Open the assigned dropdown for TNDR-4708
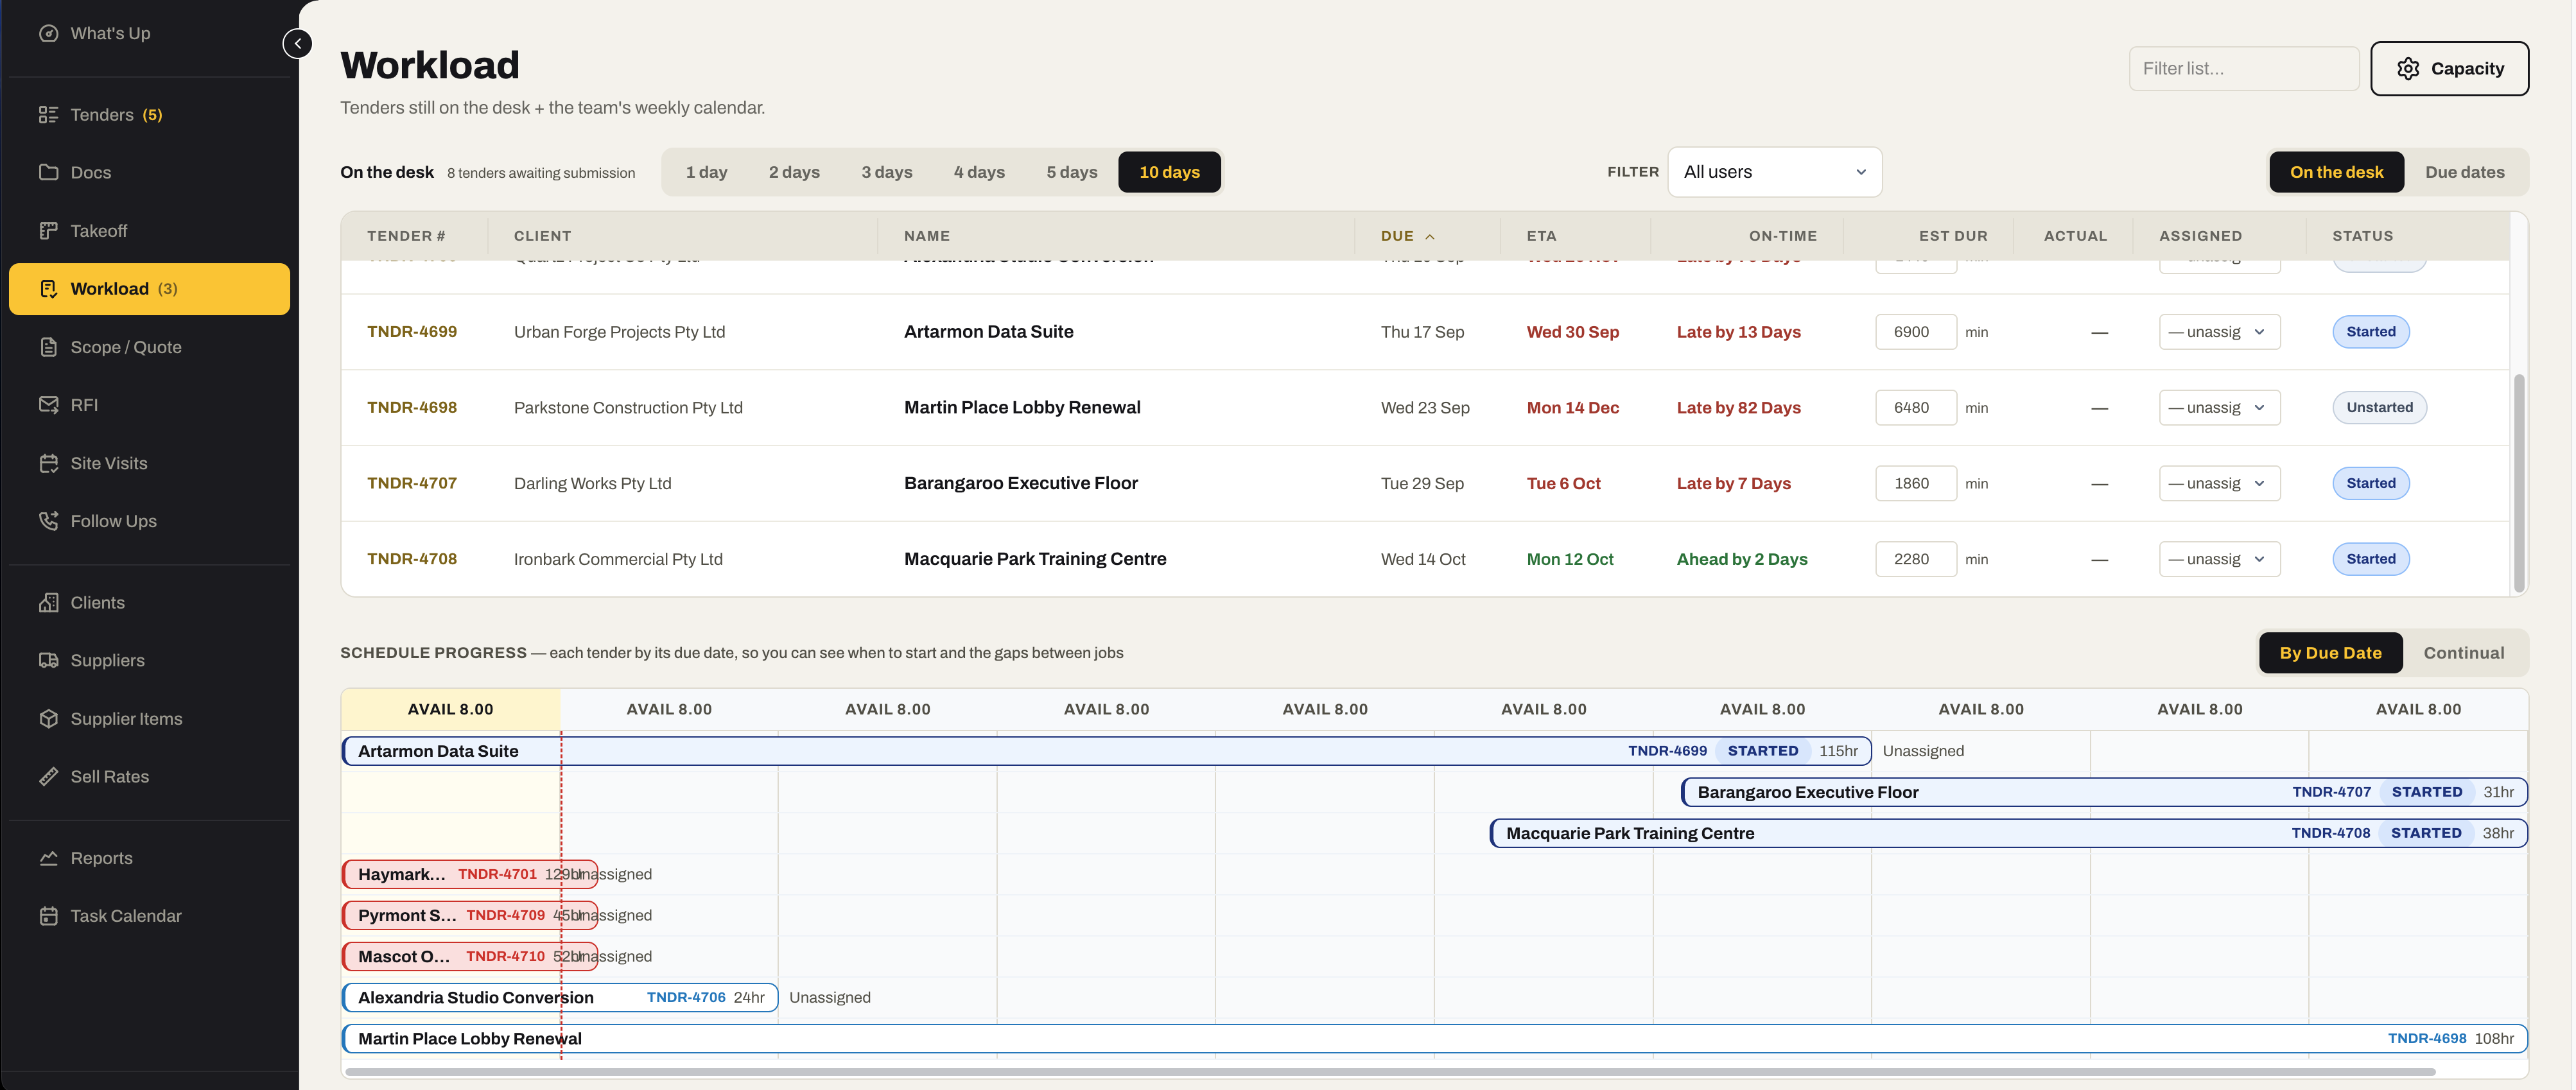This screenshot has width=2576, height=1090. tap(2219, 559)
